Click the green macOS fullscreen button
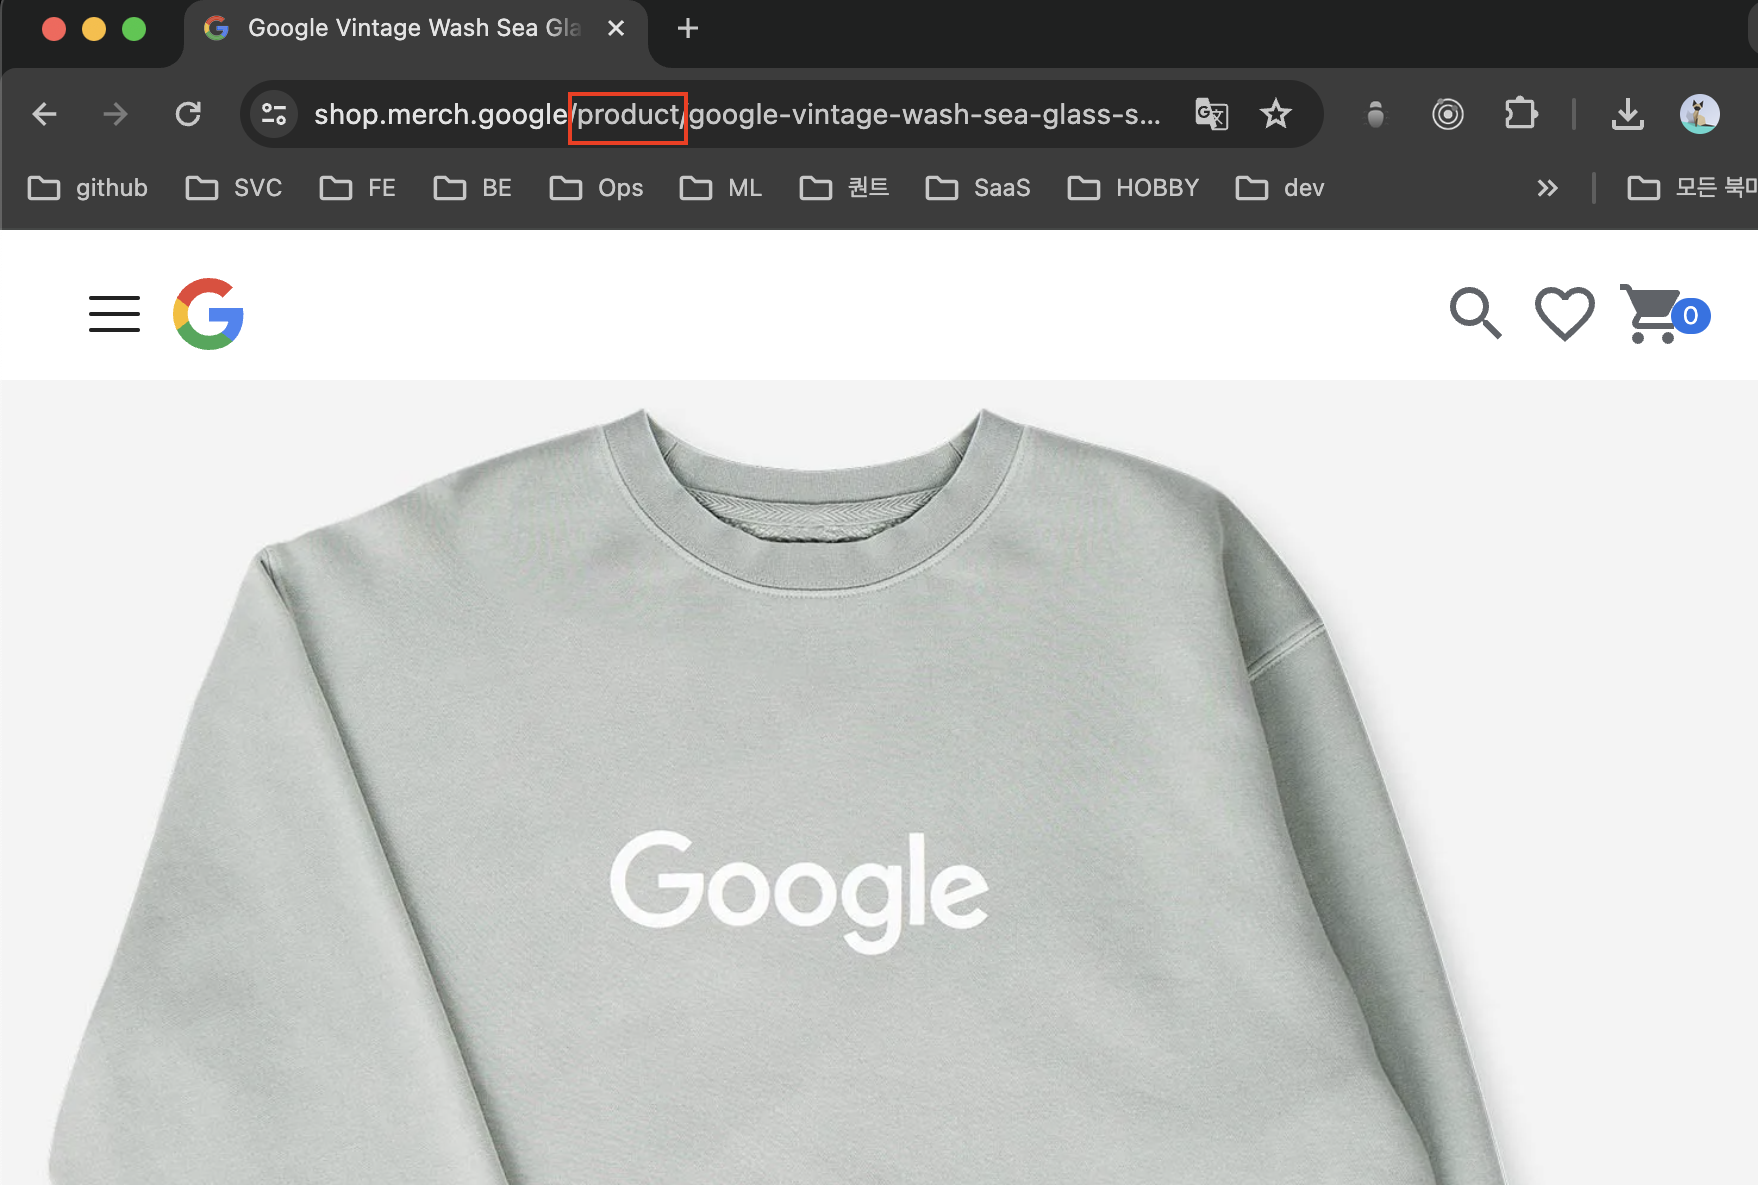Viewport: 1758px width, 1185px height. click(134, 29)
